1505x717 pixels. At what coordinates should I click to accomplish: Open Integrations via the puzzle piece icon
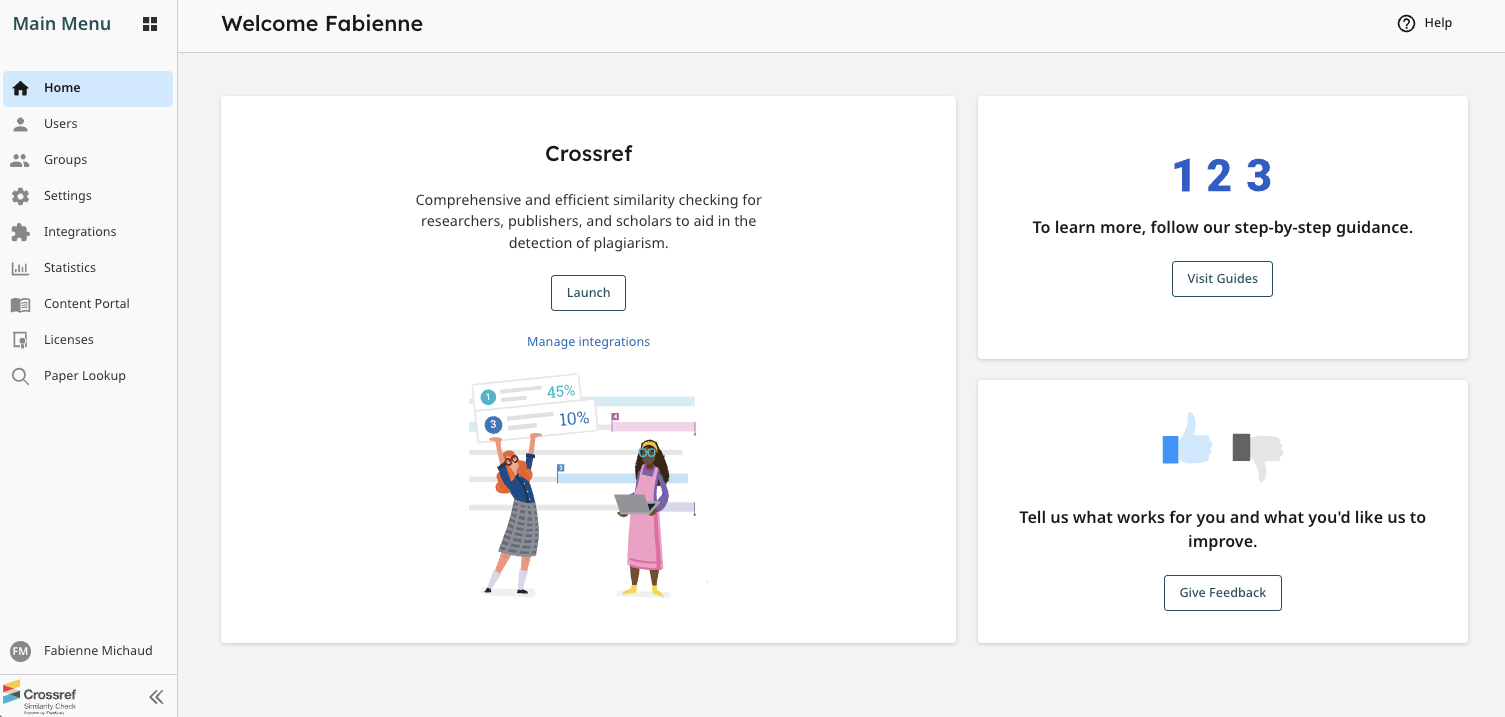[20, 231]
